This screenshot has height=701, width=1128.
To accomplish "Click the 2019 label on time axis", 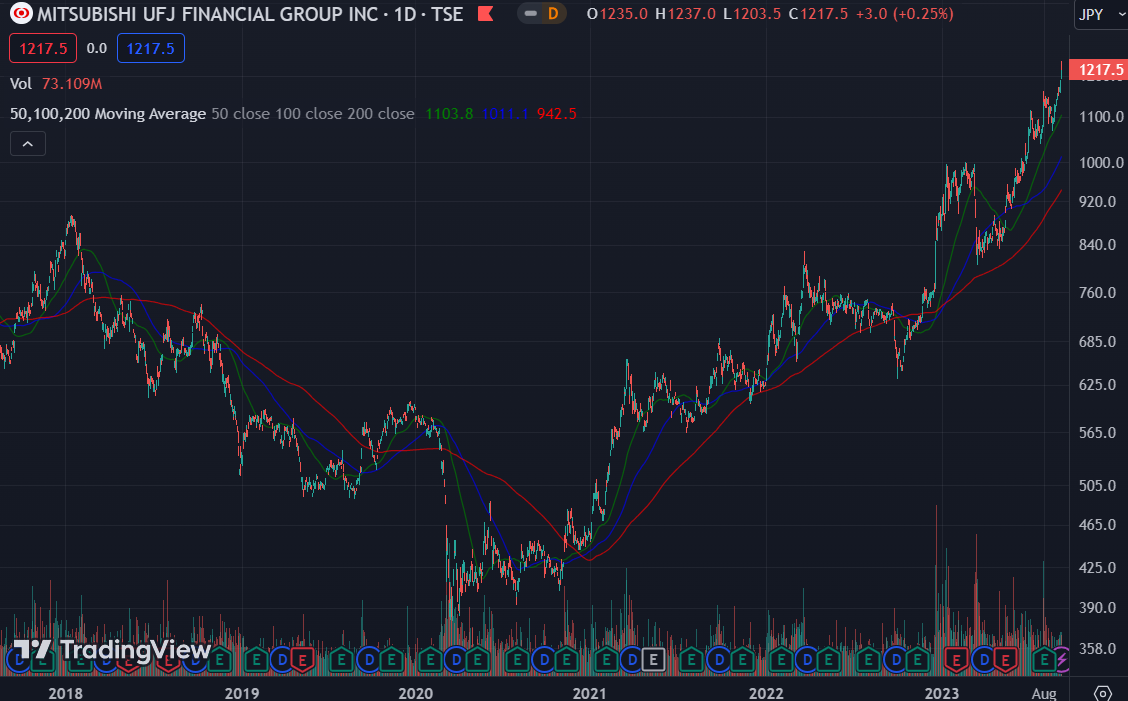I will tap(242, 693).
